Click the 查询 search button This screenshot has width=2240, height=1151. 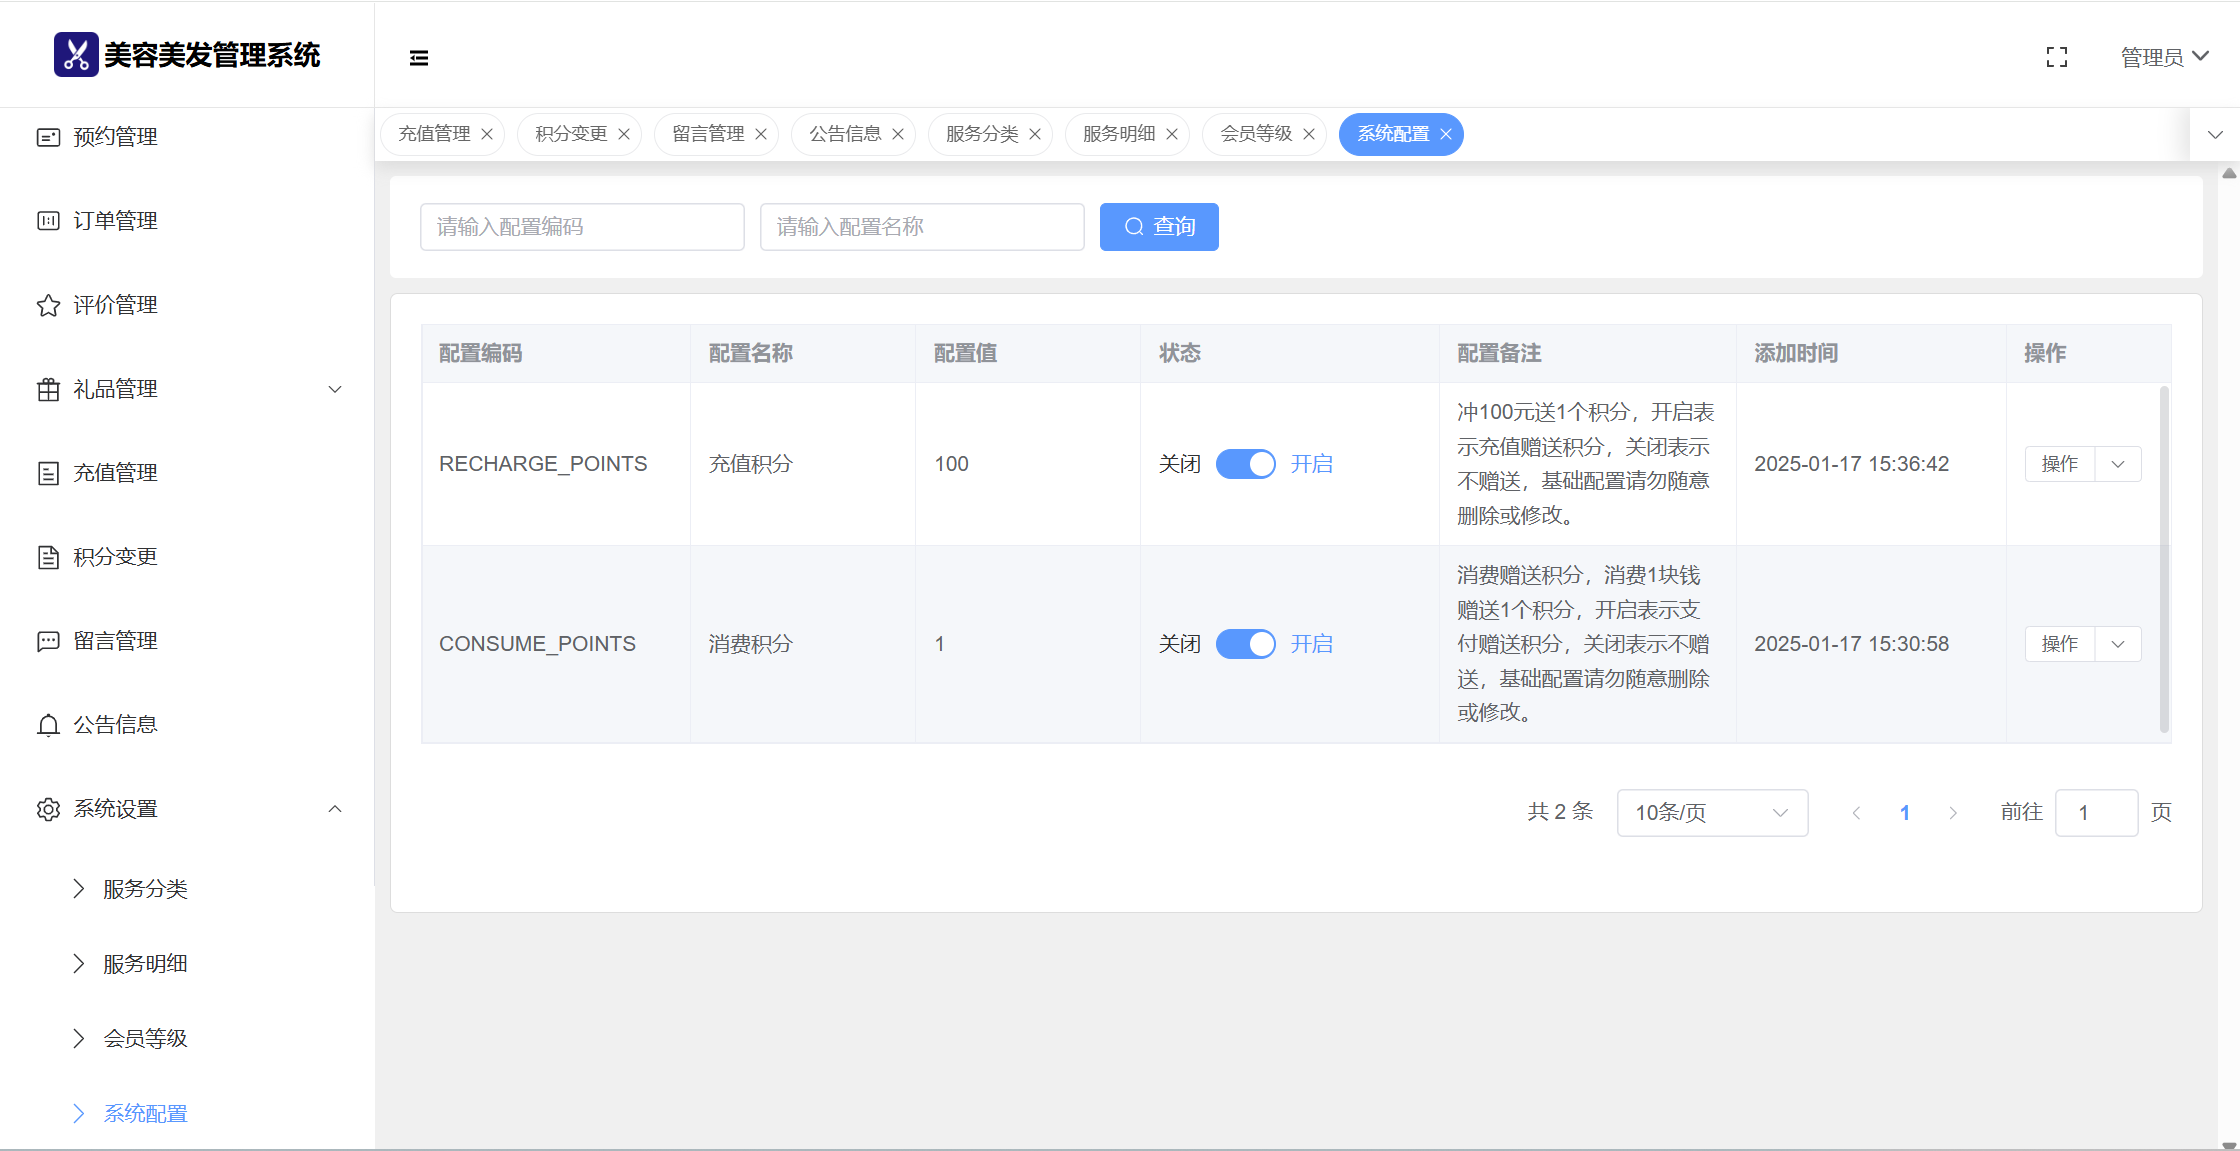pyautogui.click(x=1159, y=227)
